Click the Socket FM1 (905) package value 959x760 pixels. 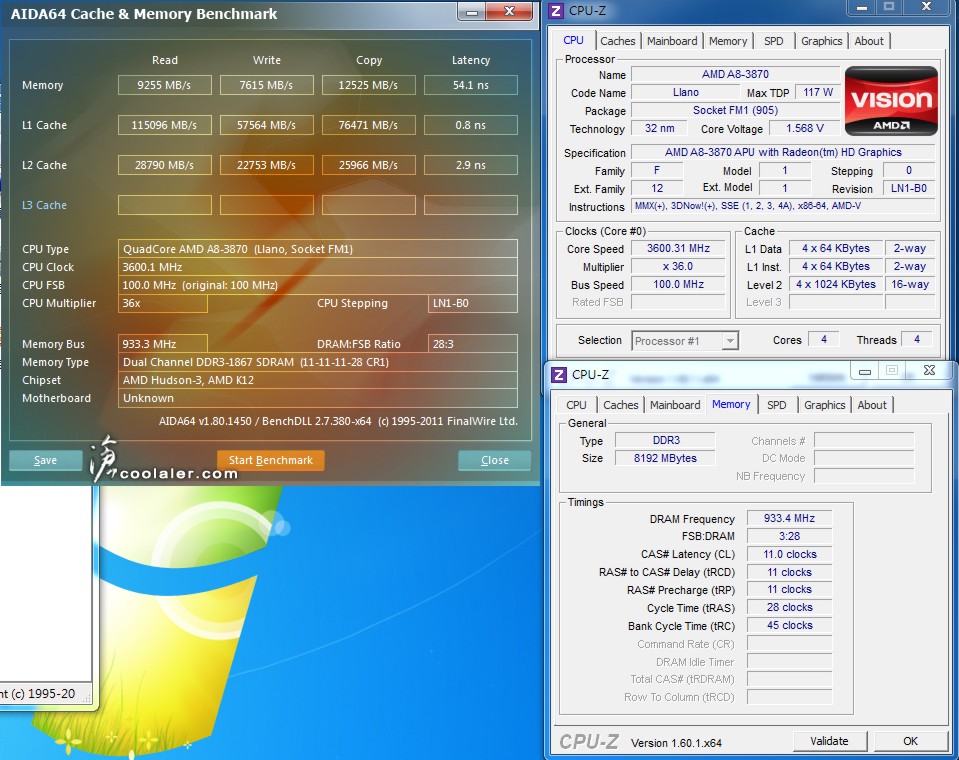point(735,110)
